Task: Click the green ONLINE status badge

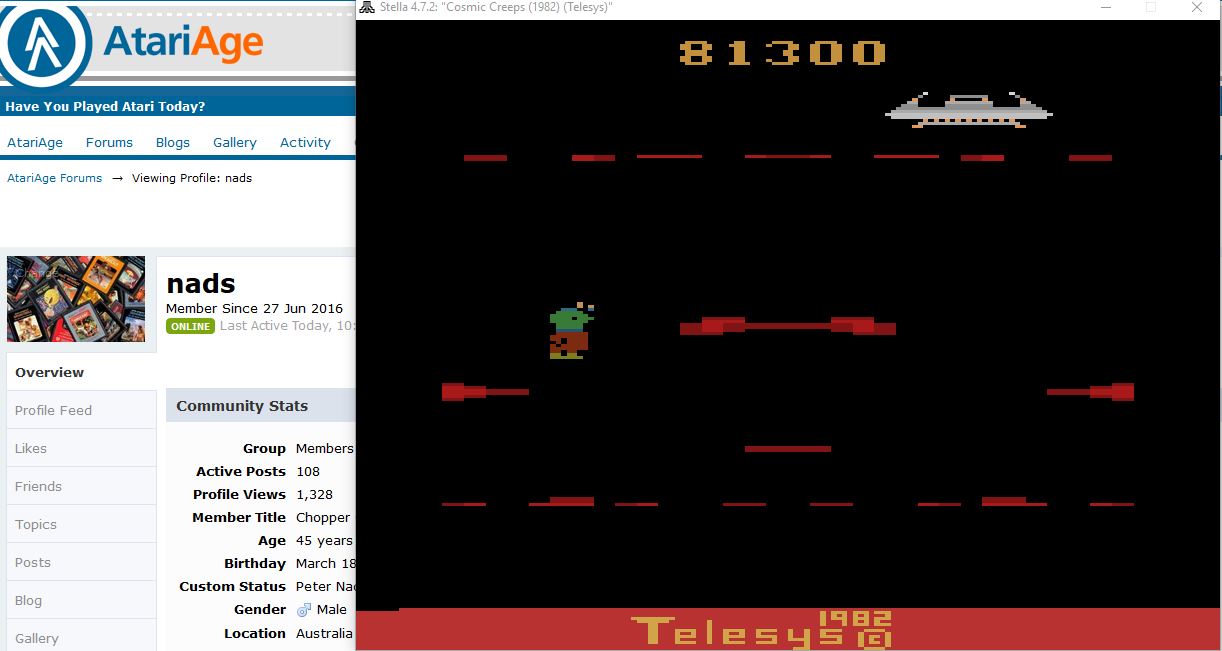Action: click(190, 326)
